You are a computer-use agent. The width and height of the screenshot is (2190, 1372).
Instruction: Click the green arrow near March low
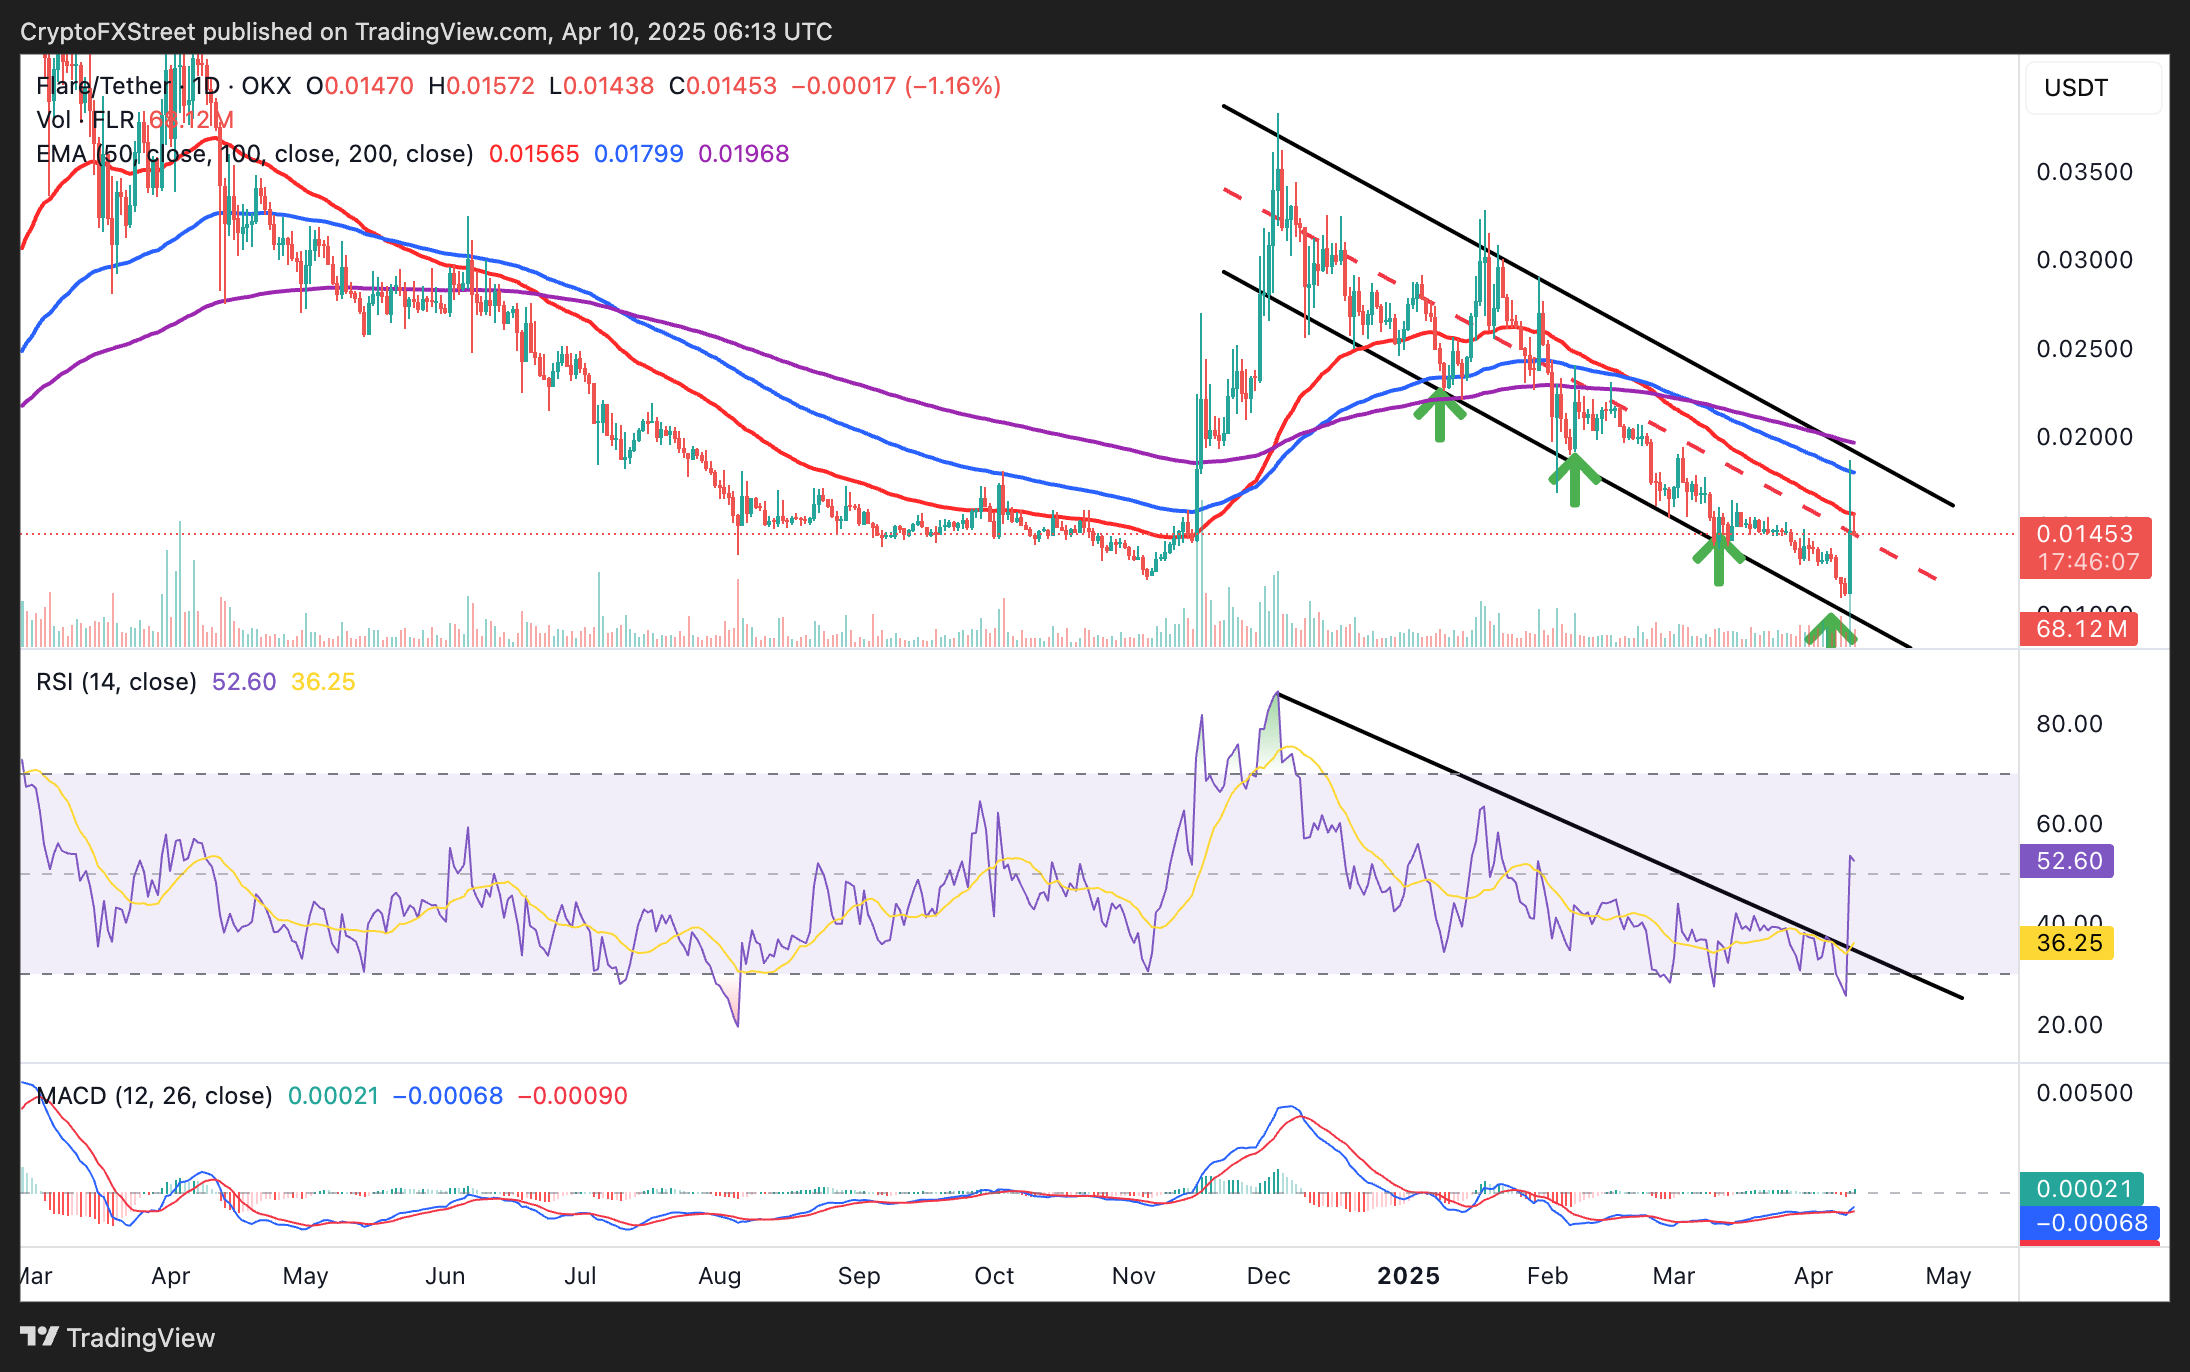pyautogui.click(x=1718, y=559)
